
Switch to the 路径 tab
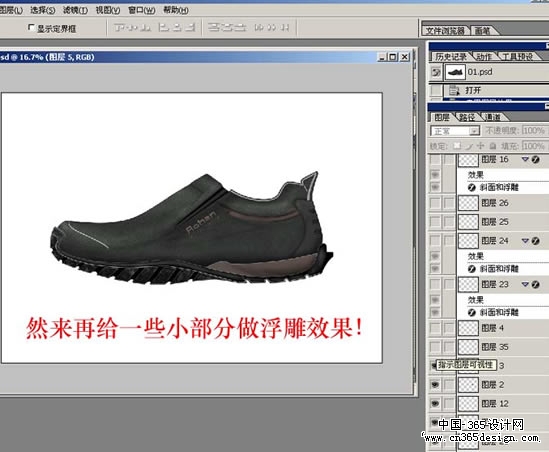[467, 117]
